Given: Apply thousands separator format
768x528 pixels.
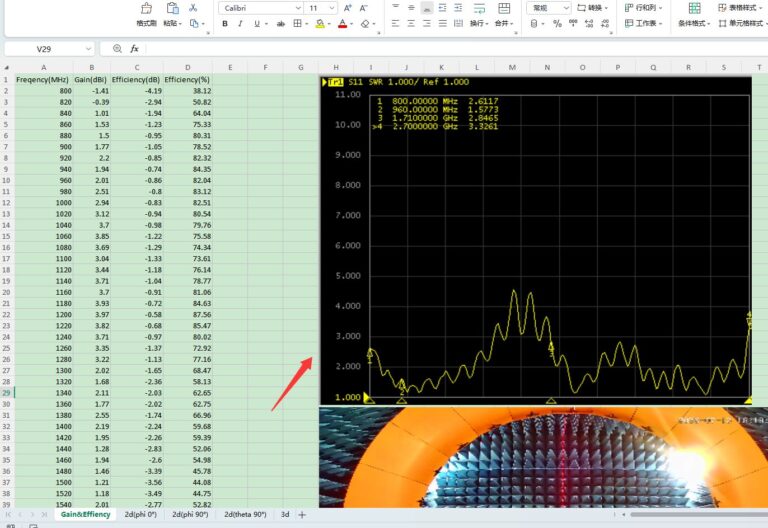Looking at the screenshot, I should [x=573, y=23].
